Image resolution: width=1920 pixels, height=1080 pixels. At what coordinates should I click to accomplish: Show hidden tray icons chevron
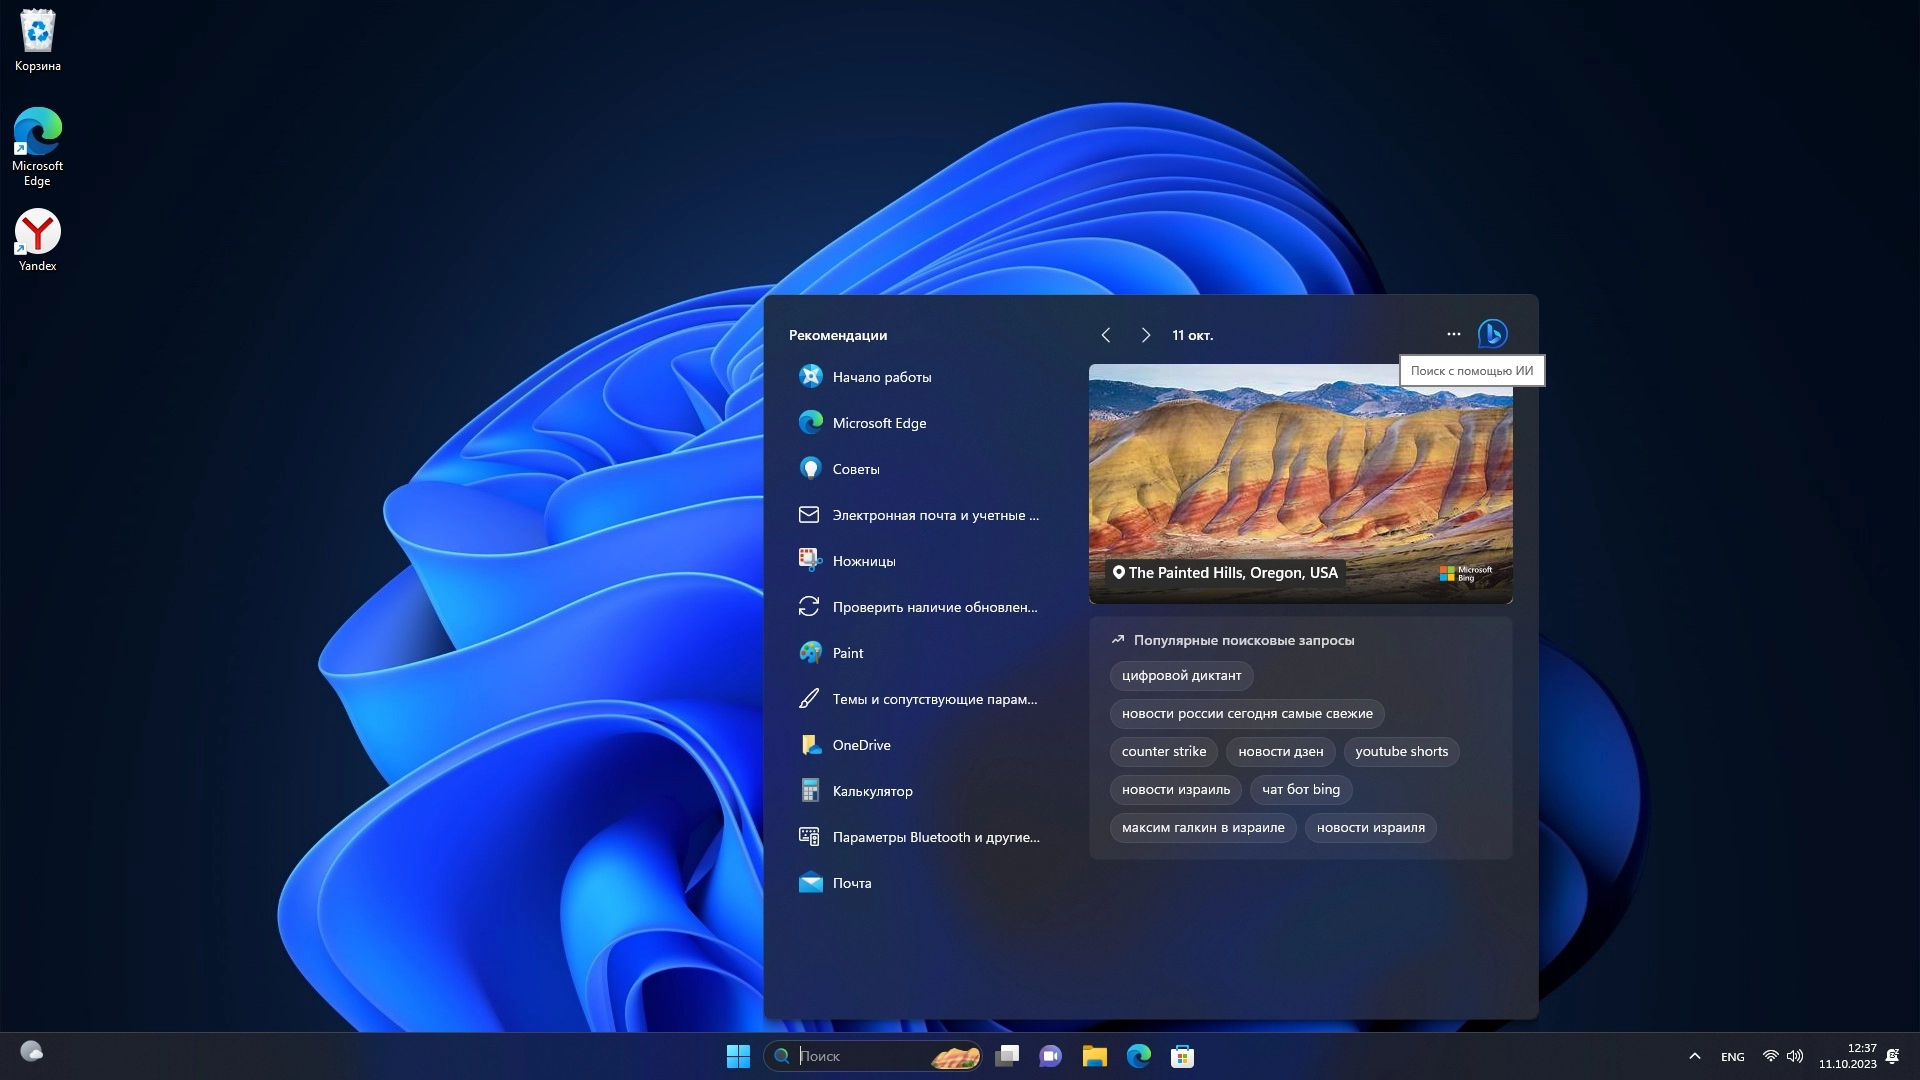[1694, 1056]
